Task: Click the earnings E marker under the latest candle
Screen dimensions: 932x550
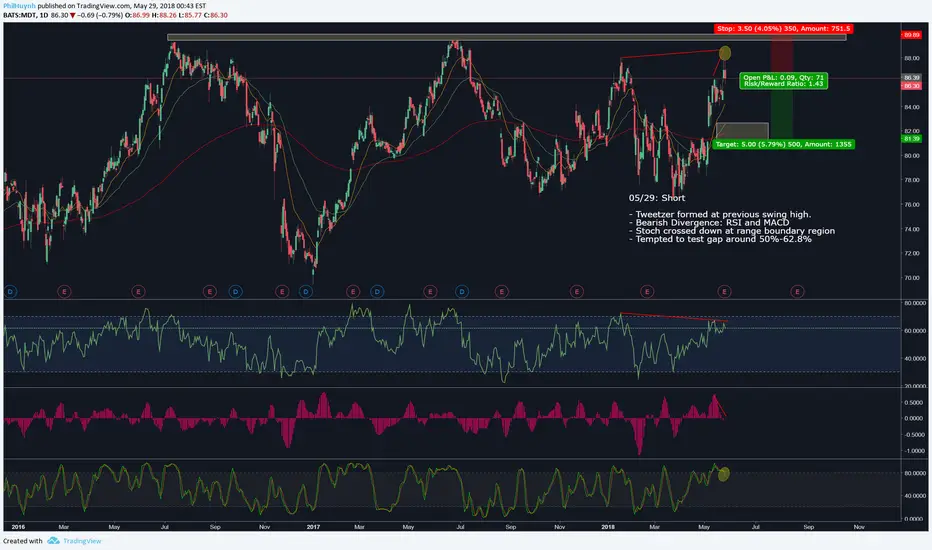Action: click(724, 291)
